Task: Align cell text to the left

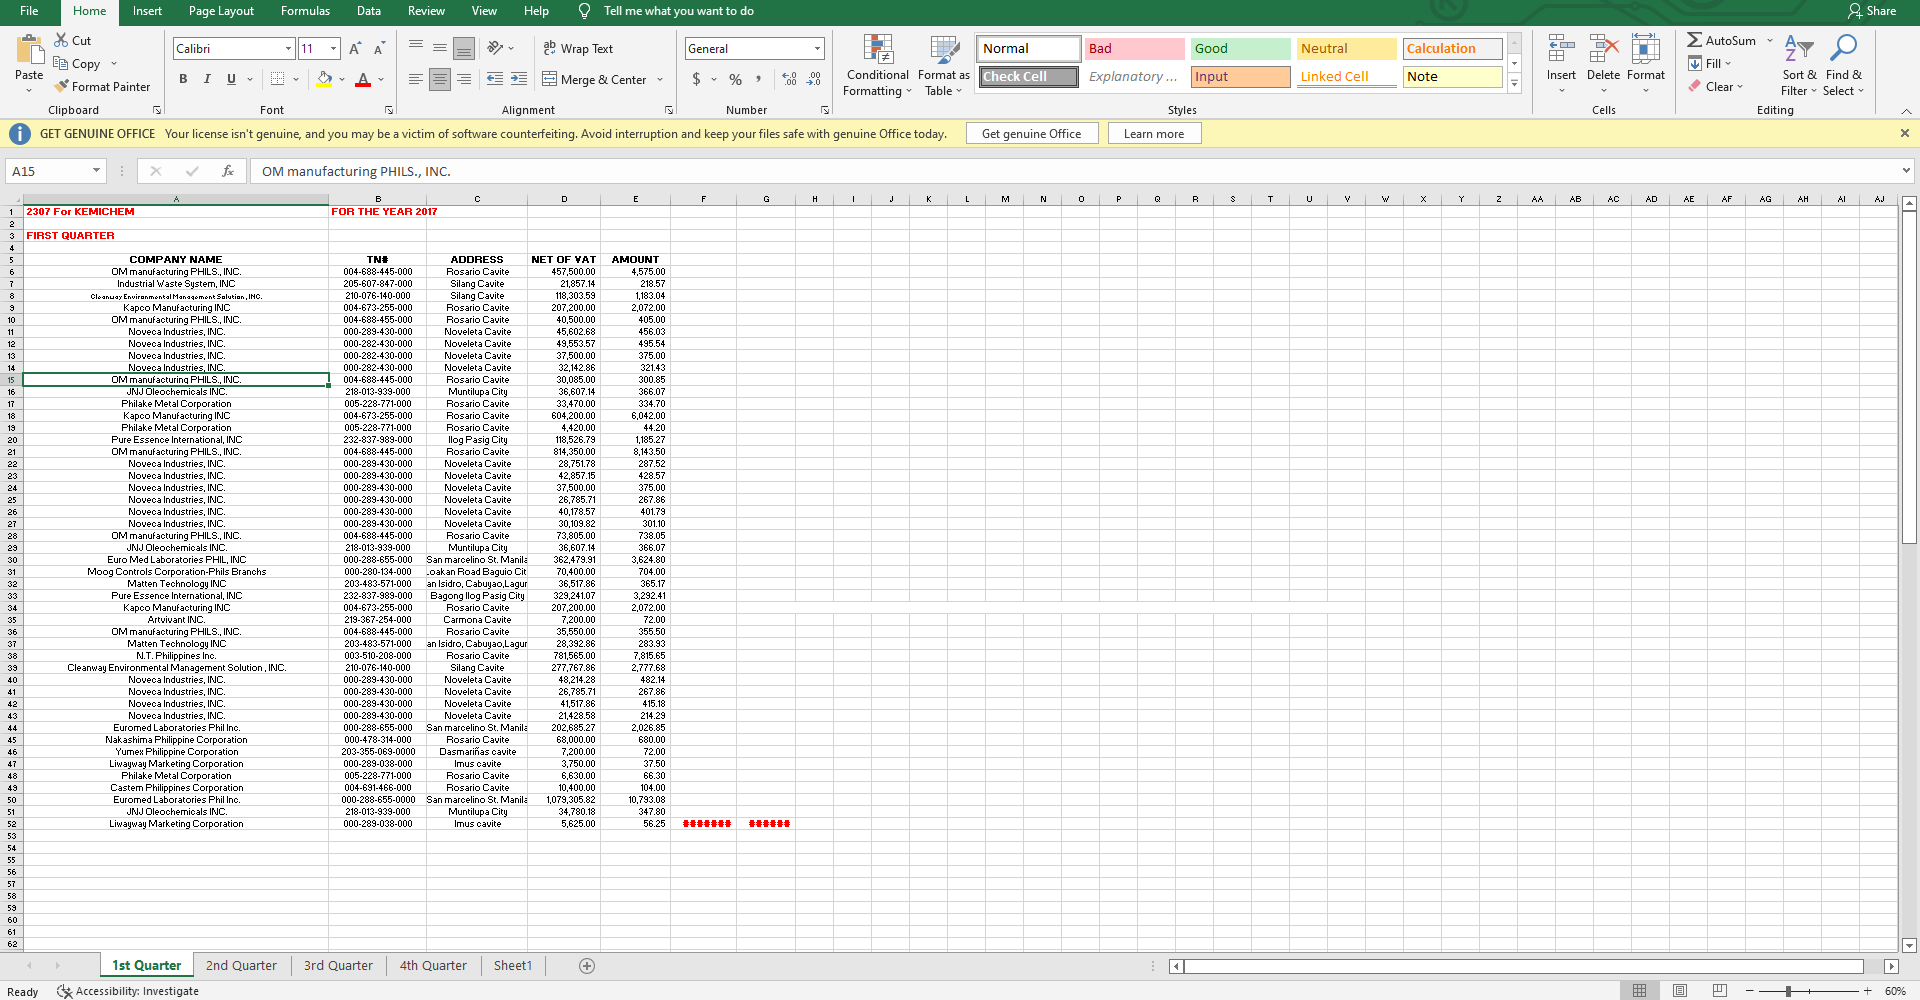Action: coord(416,79)
